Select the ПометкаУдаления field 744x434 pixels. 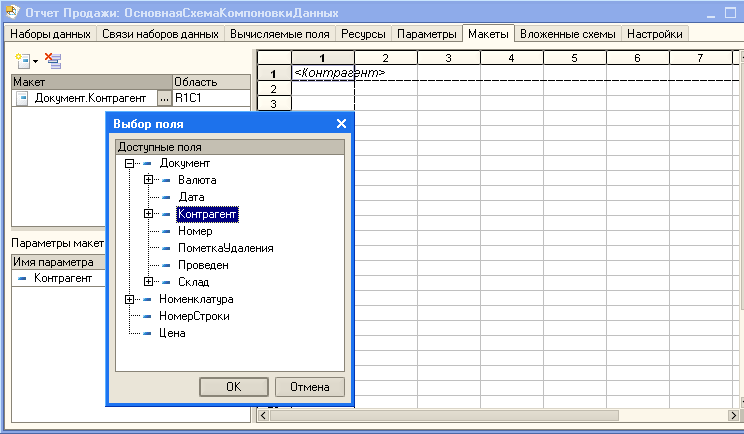225,248
